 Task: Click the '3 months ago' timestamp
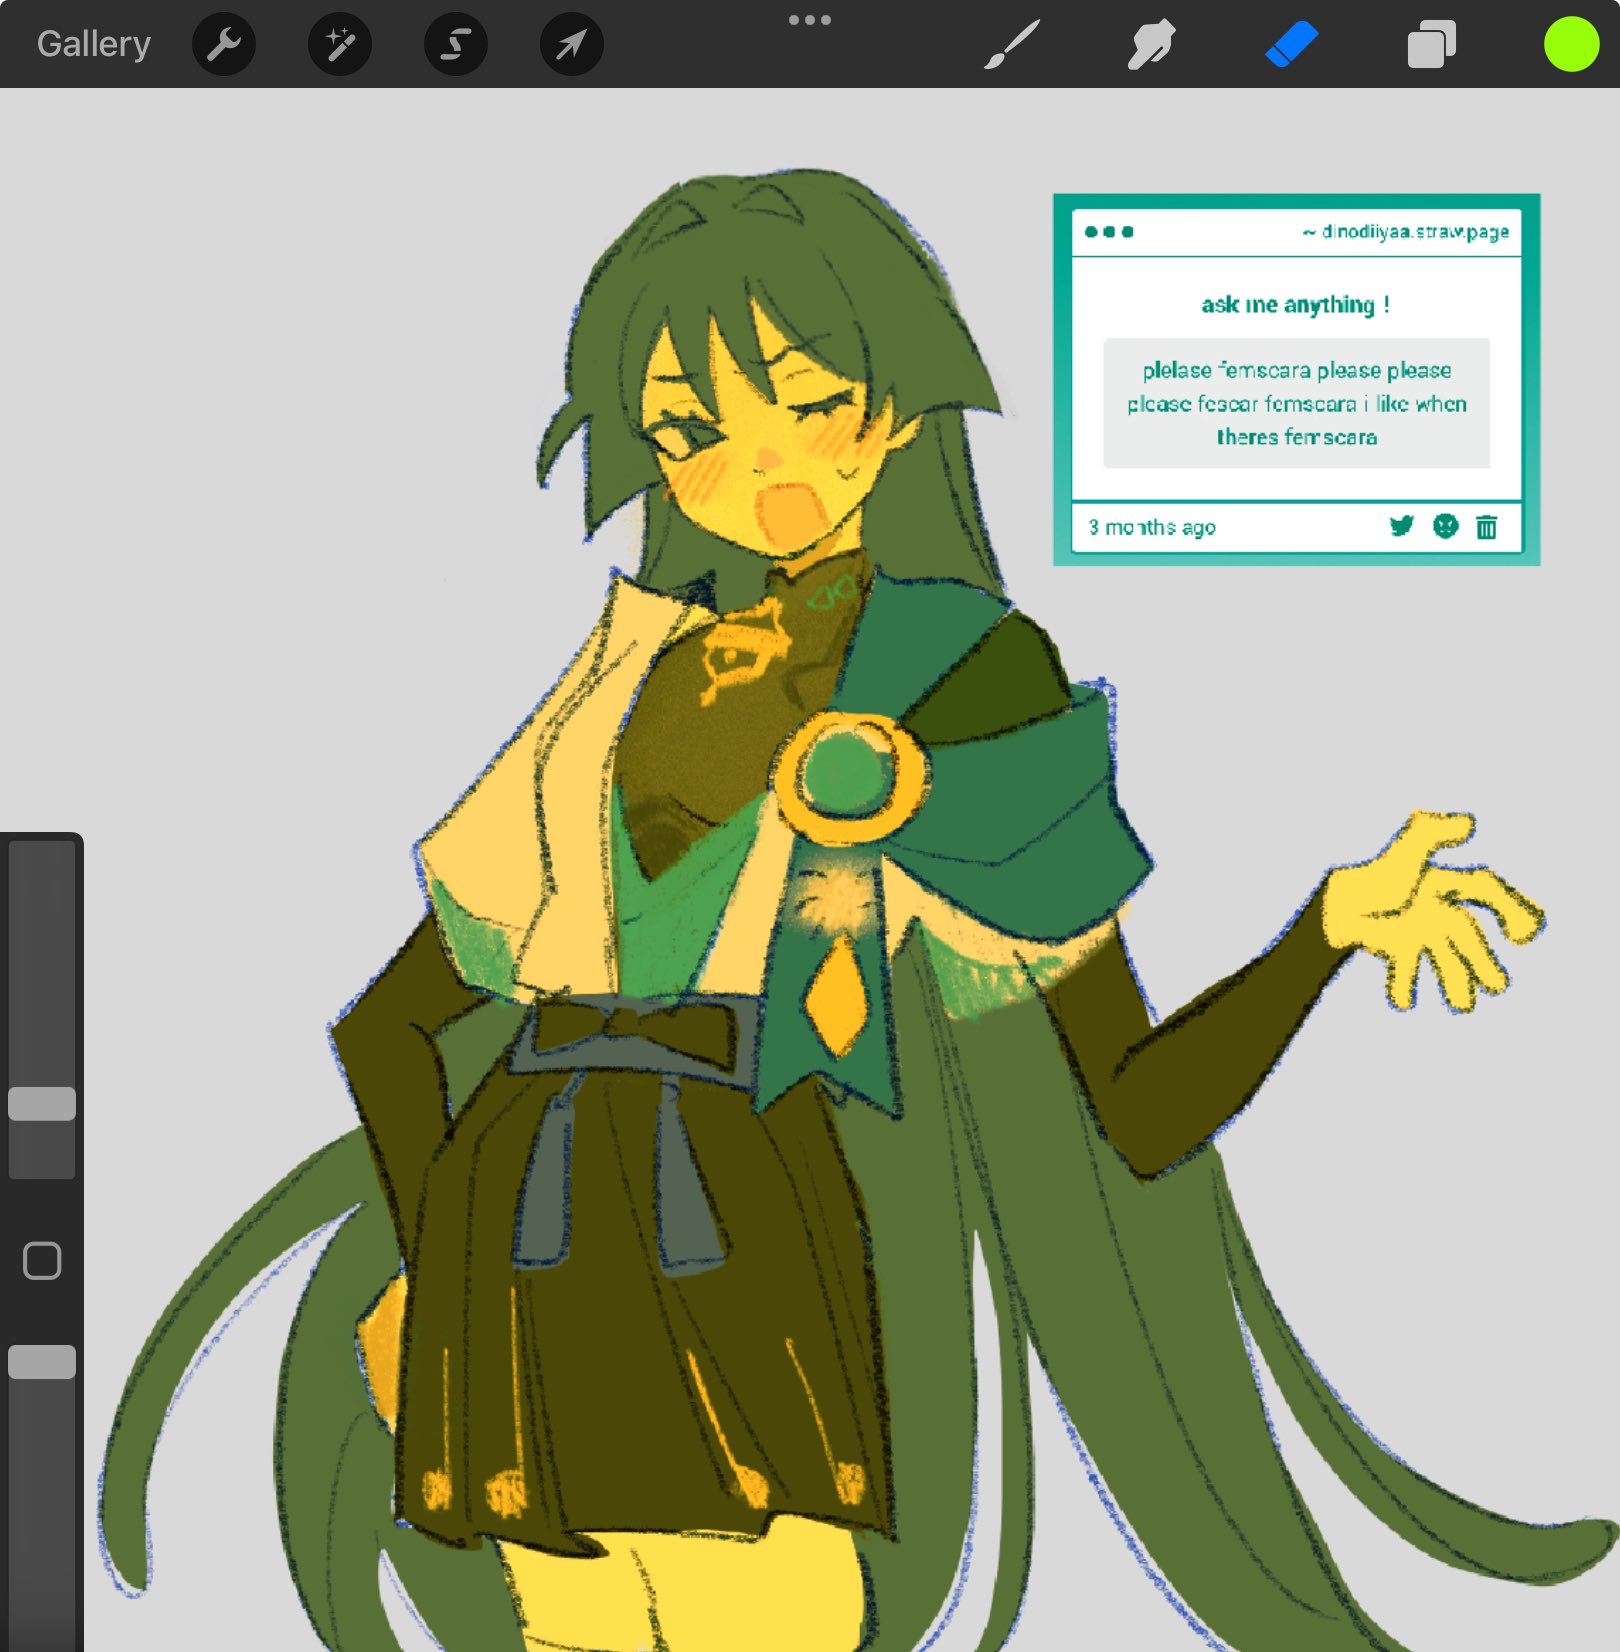pos(1152,527)
